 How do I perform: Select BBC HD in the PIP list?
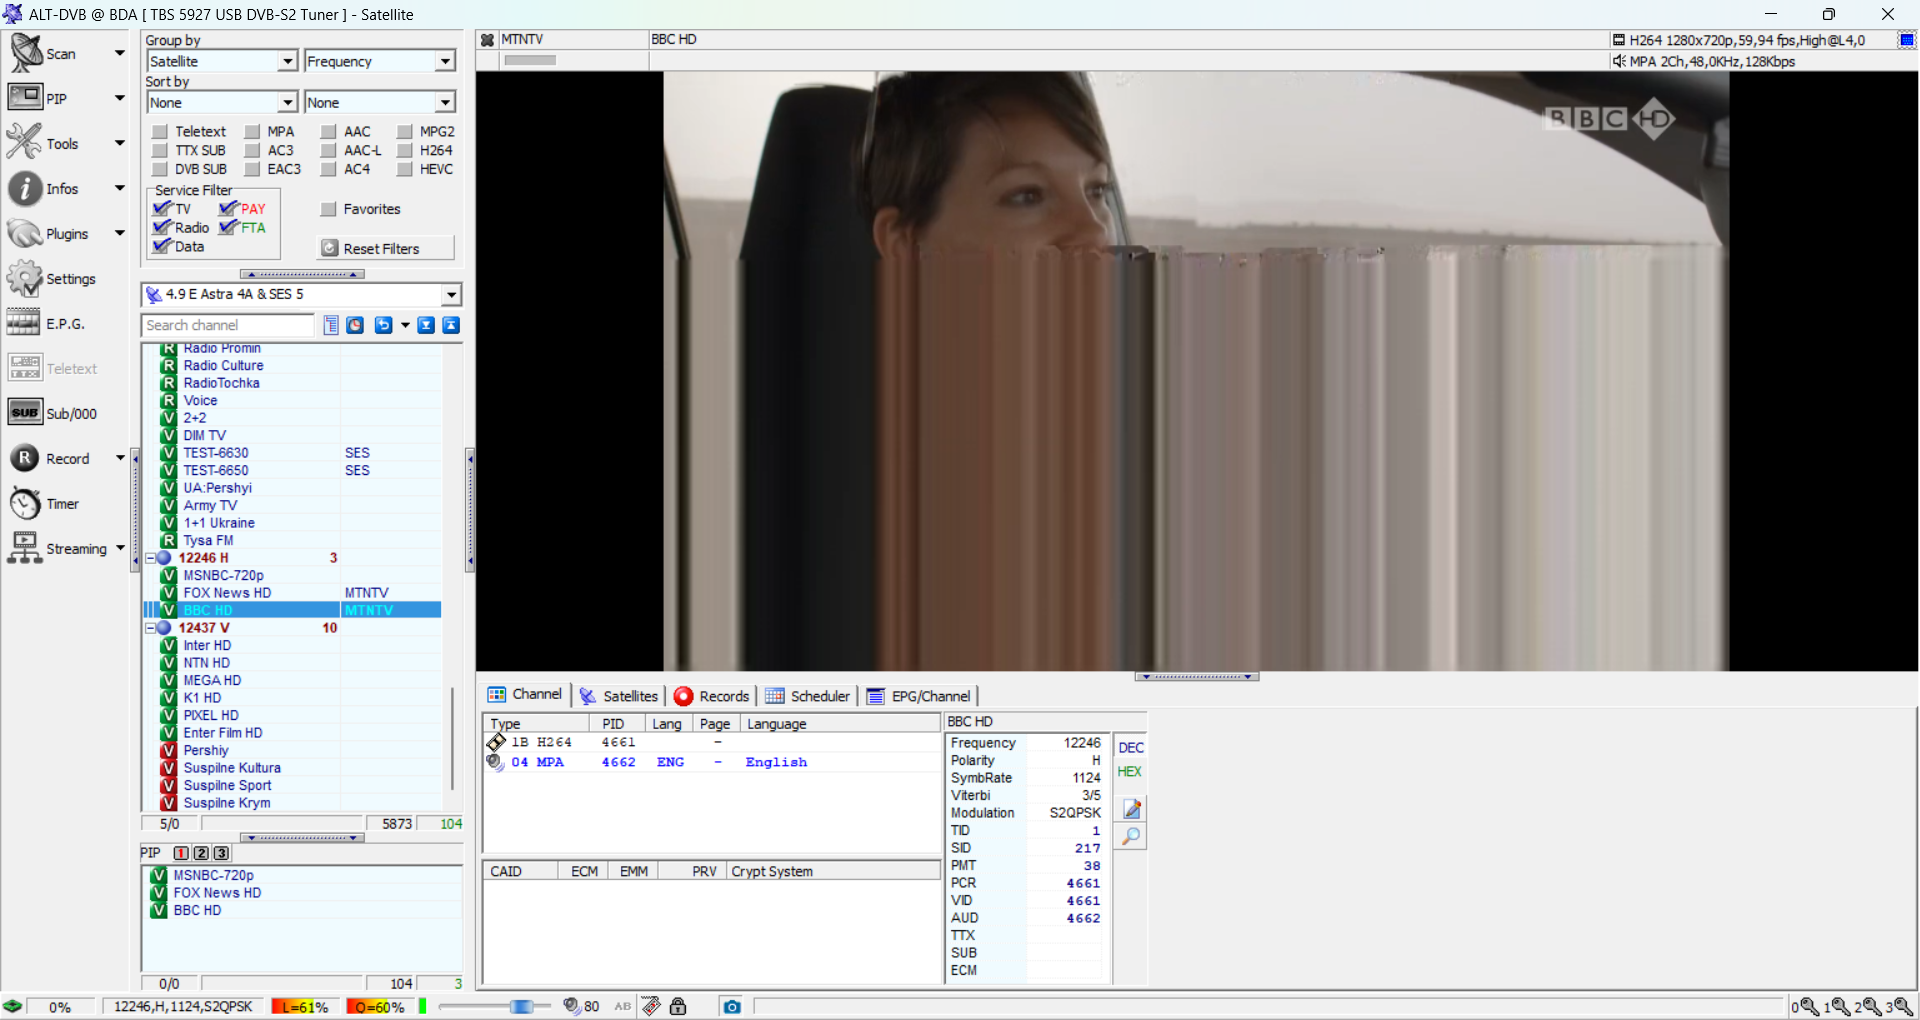[x=197, y=910]
